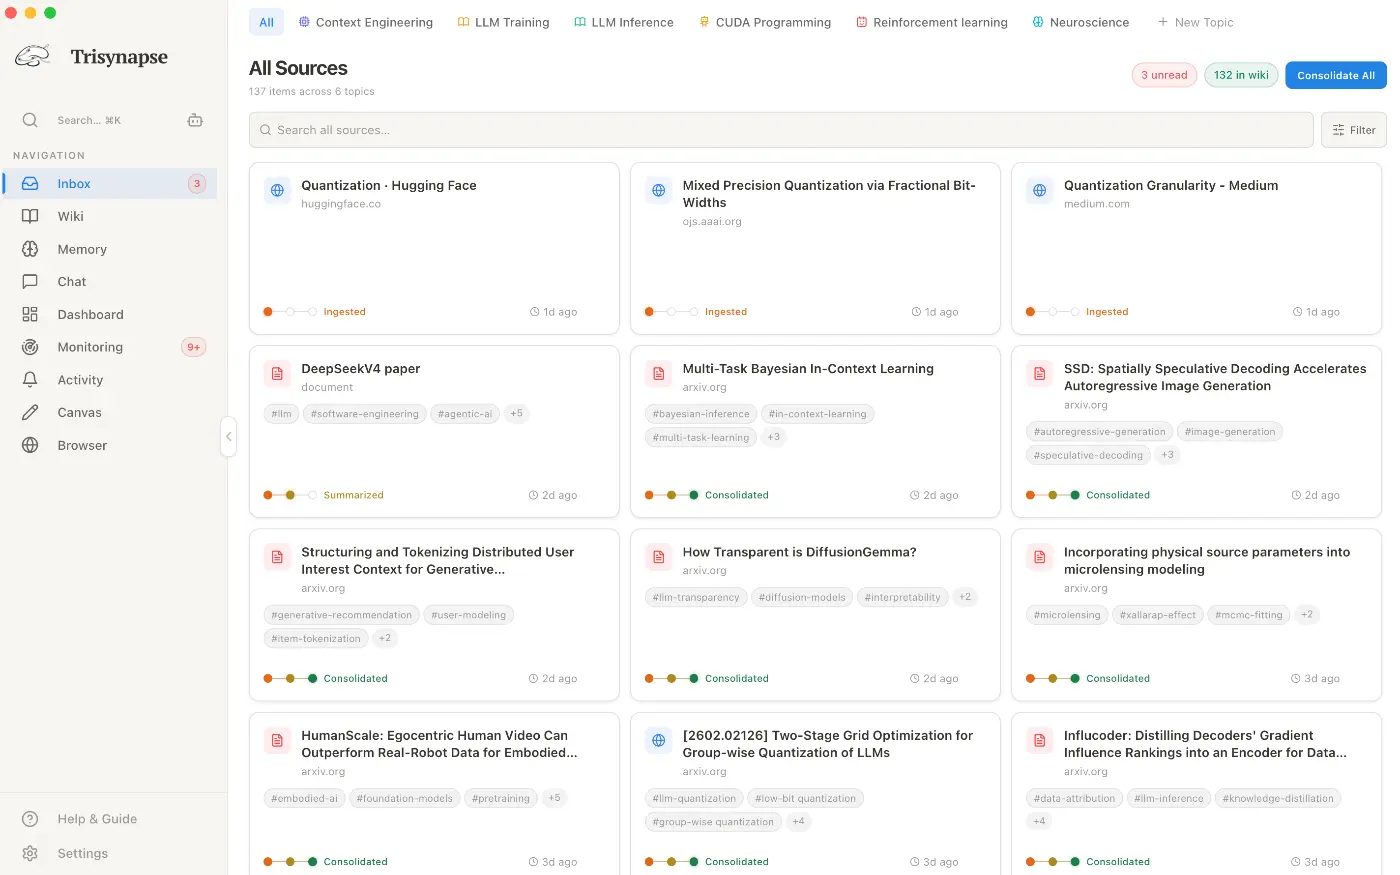
Task: Expand the +5 tags on DeepSeekV4 paper
Action: pos(516,413)
